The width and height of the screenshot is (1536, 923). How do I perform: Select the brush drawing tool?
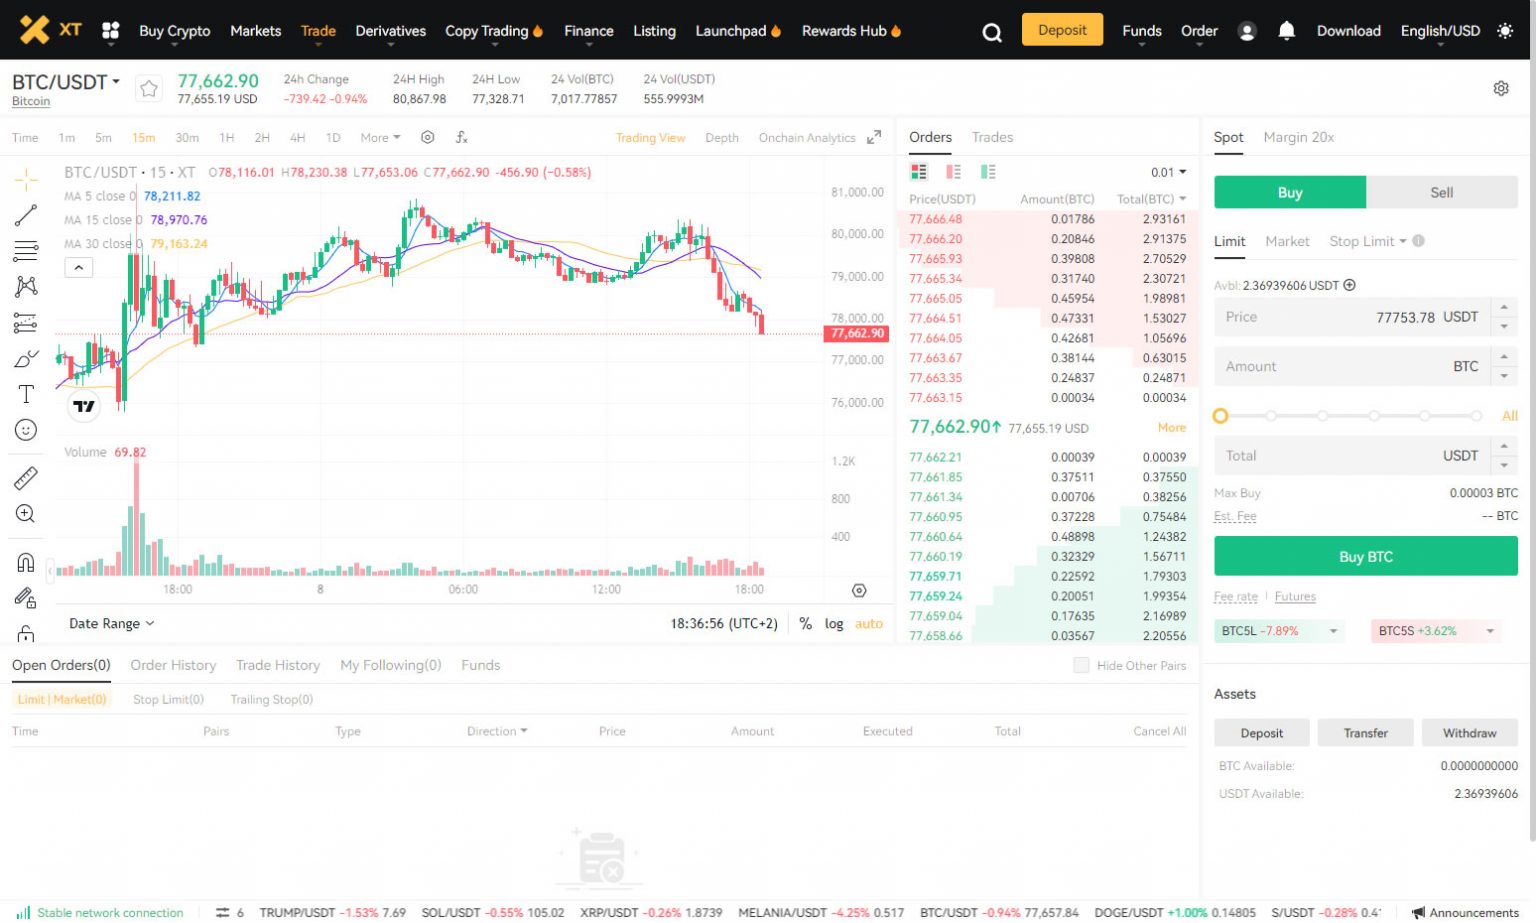[26, 358]
